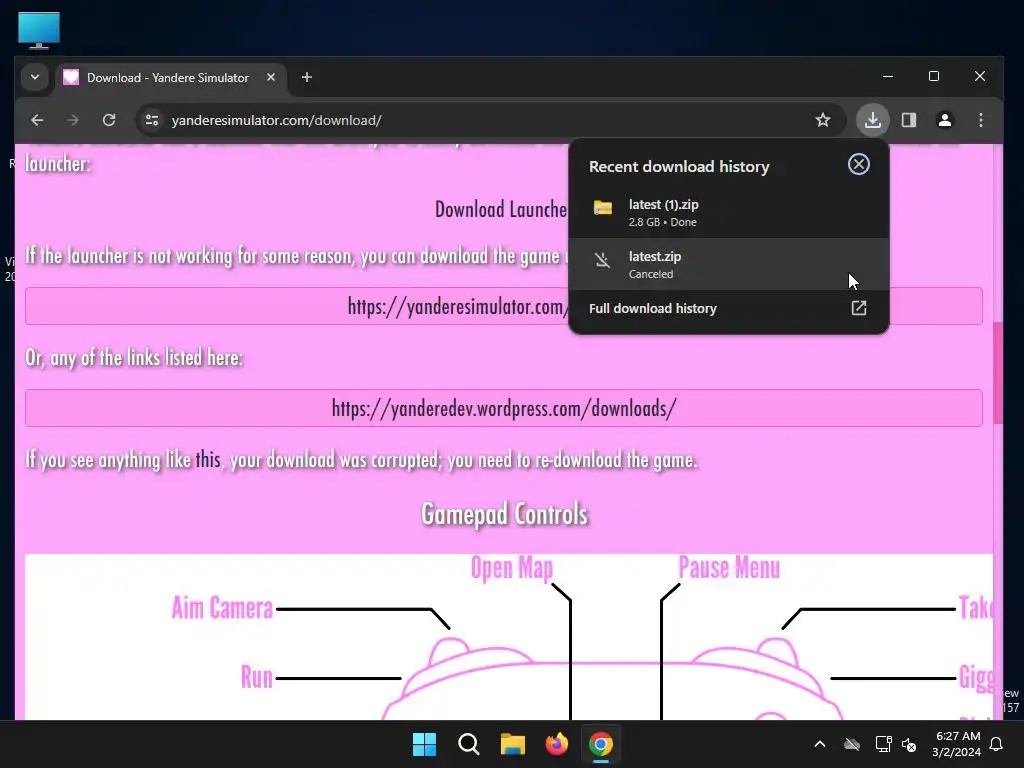Click the Gamepad Controls diagram image
Image resolution: width=1024 pixels, height=768 pixels.
(x=509, y=637)
